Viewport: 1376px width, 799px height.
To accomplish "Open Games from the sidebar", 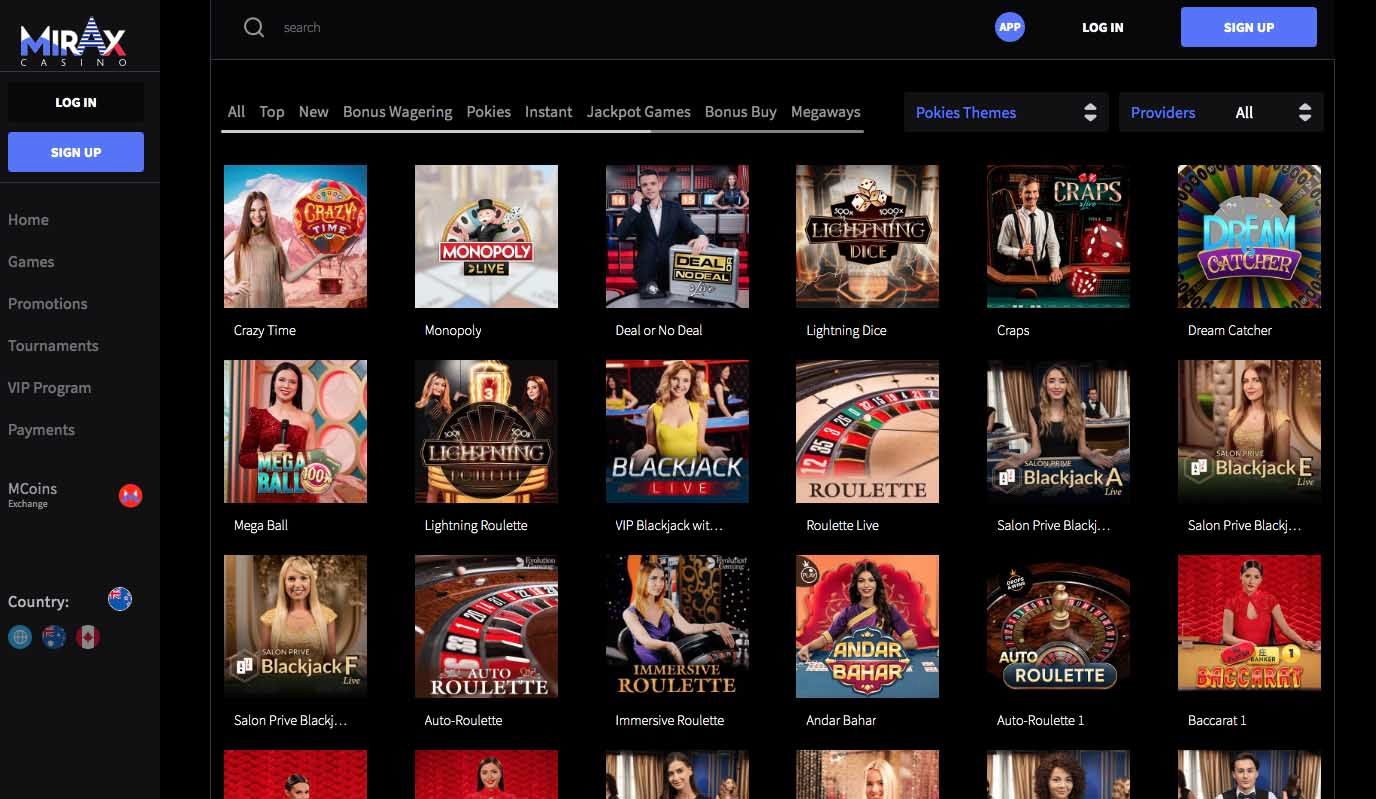I will pyautogui.click(x=31, y=261).
